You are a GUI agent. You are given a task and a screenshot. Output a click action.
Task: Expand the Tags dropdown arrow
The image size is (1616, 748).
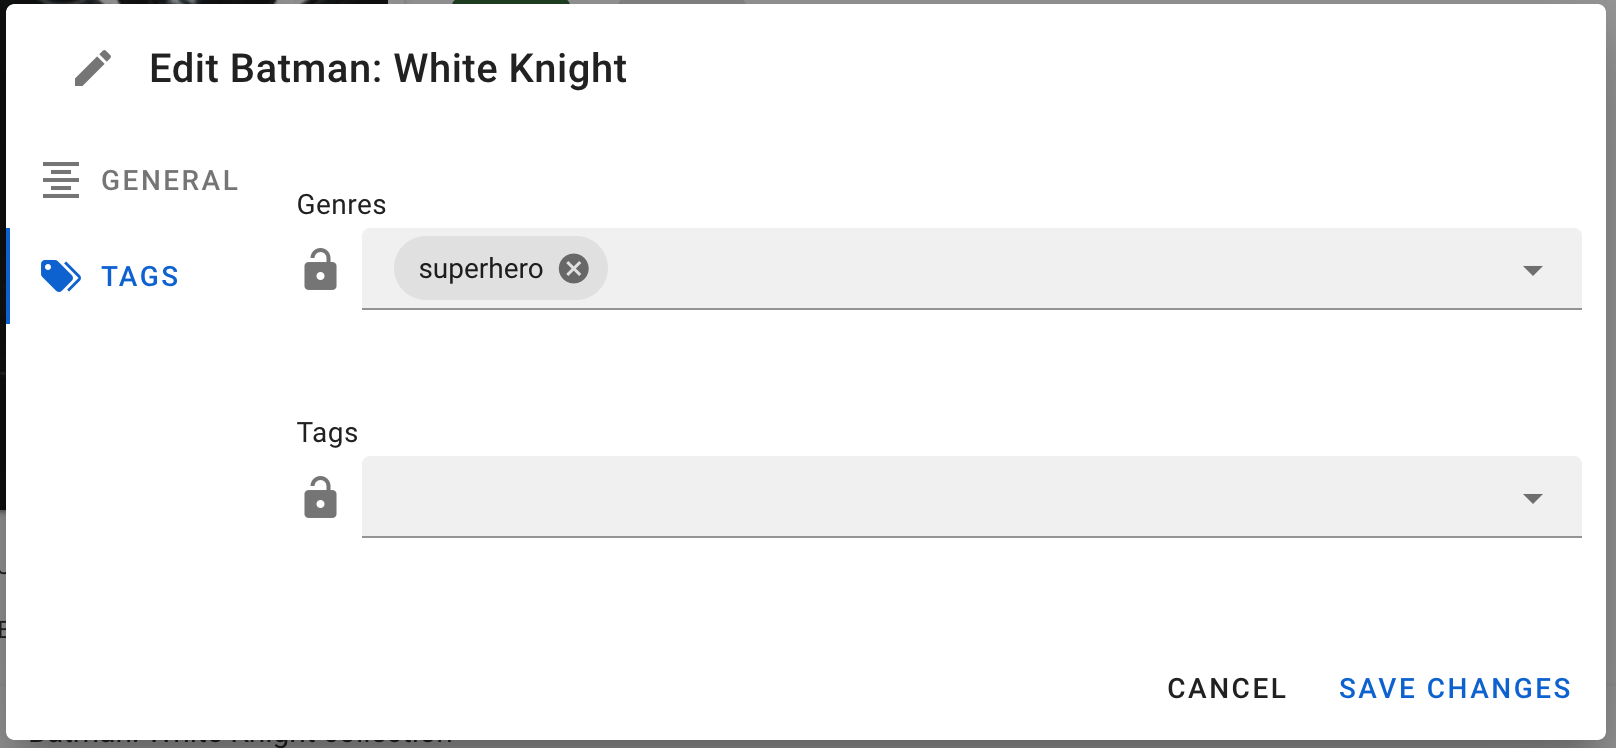pos(1532,498)
